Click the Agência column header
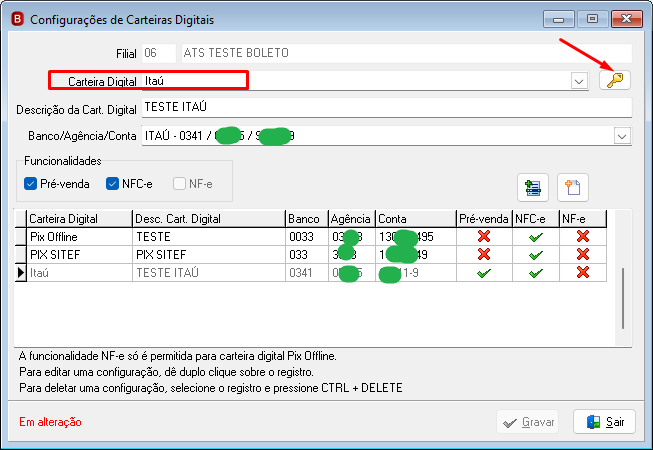 tap(352, 219)
